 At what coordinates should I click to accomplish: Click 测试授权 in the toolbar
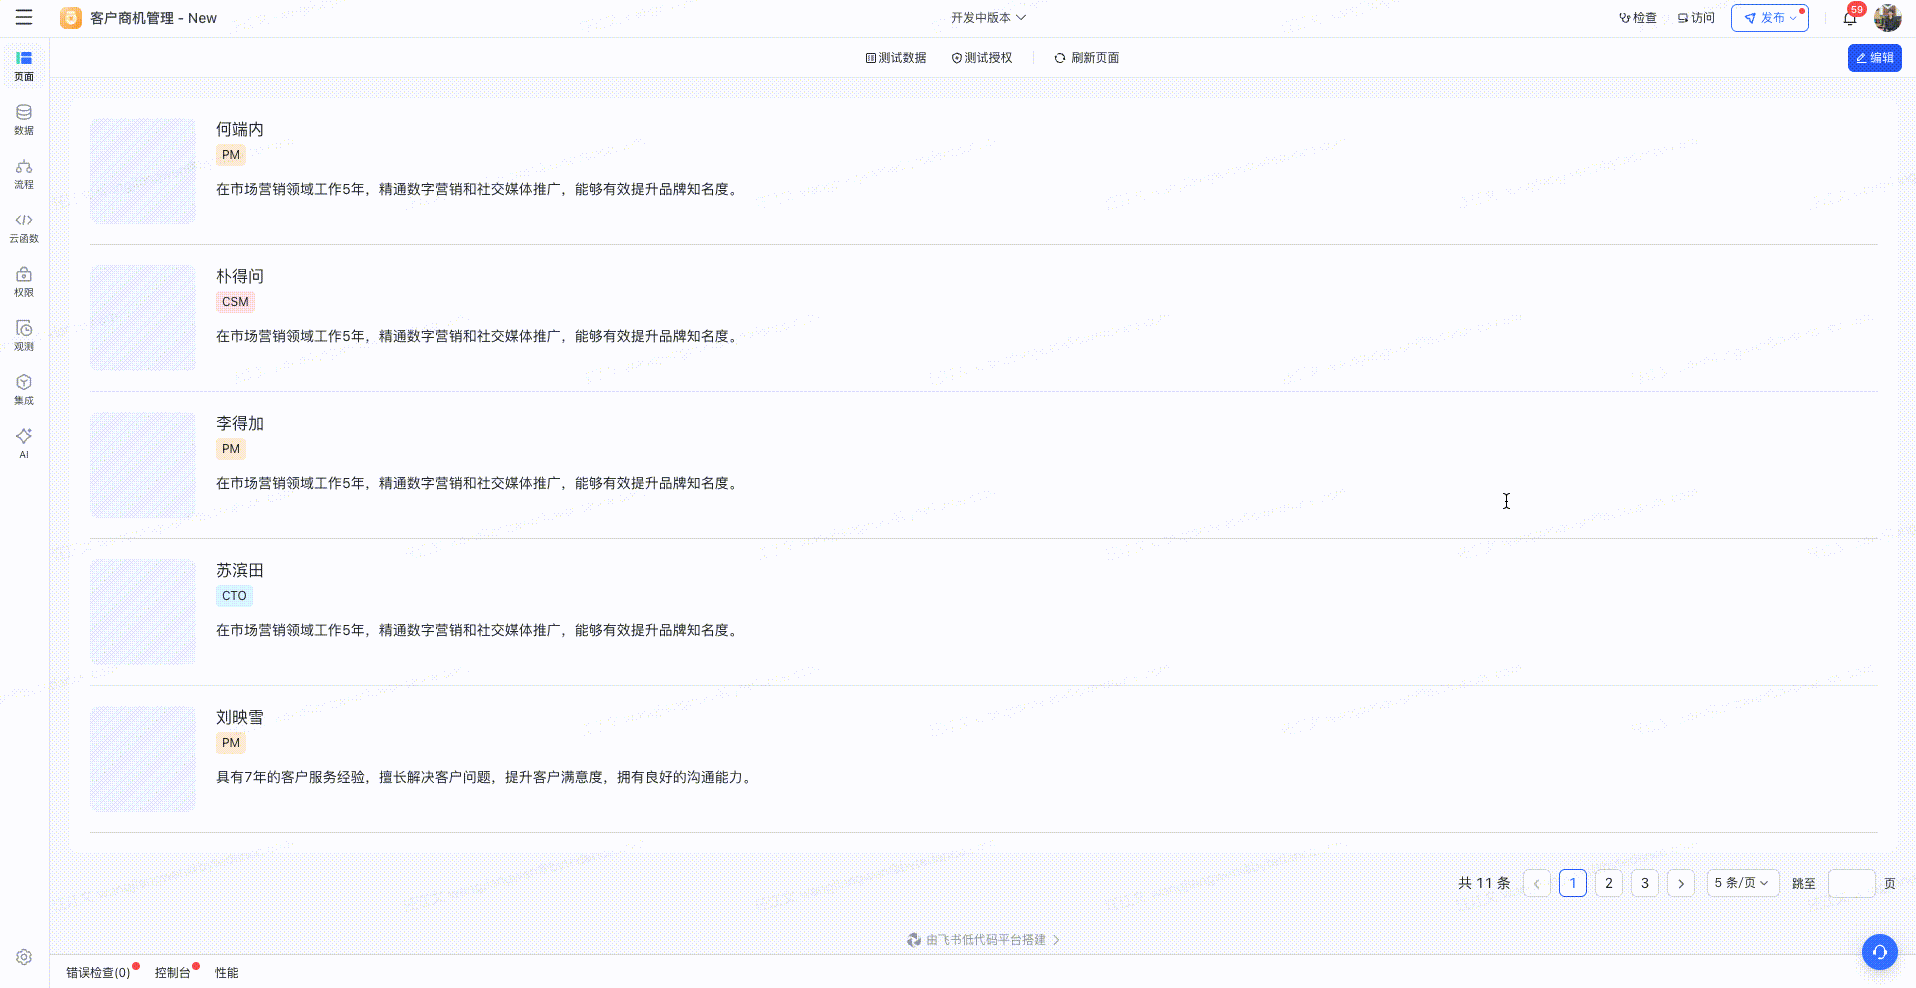982,58
